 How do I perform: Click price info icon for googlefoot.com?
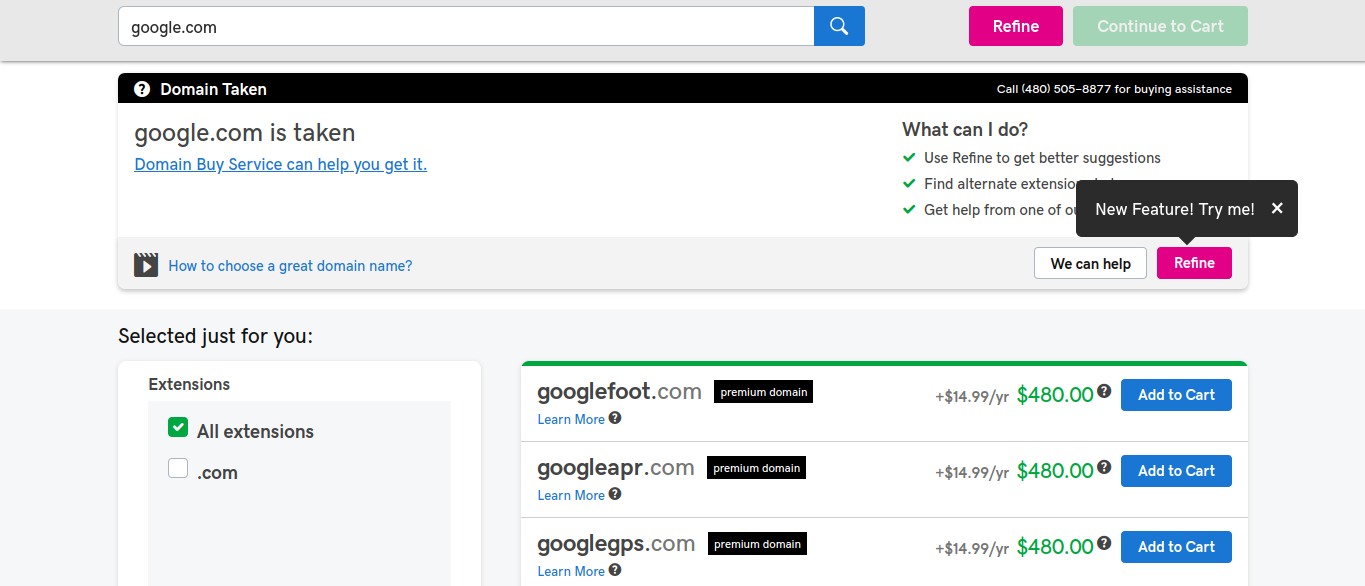coord(1104,391)
